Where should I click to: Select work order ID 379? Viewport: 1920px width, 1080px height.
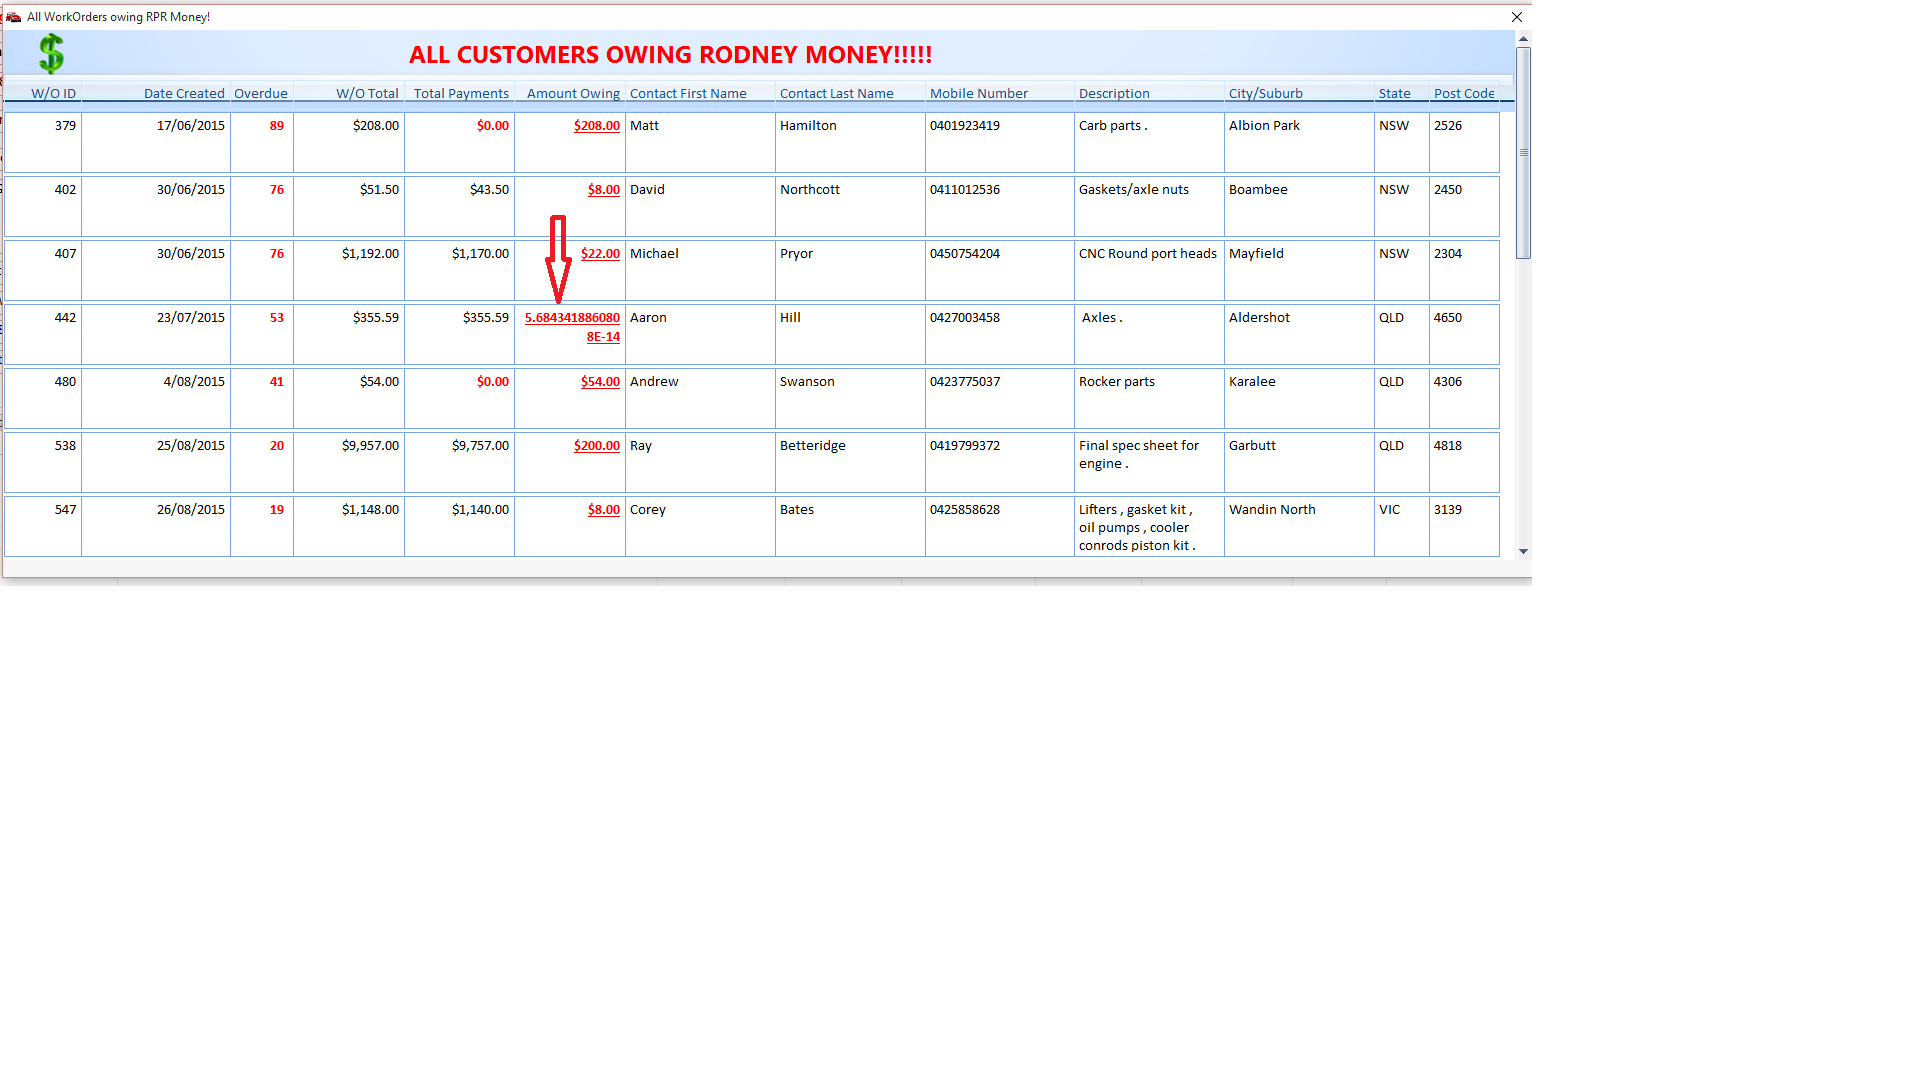pos(65,126)
